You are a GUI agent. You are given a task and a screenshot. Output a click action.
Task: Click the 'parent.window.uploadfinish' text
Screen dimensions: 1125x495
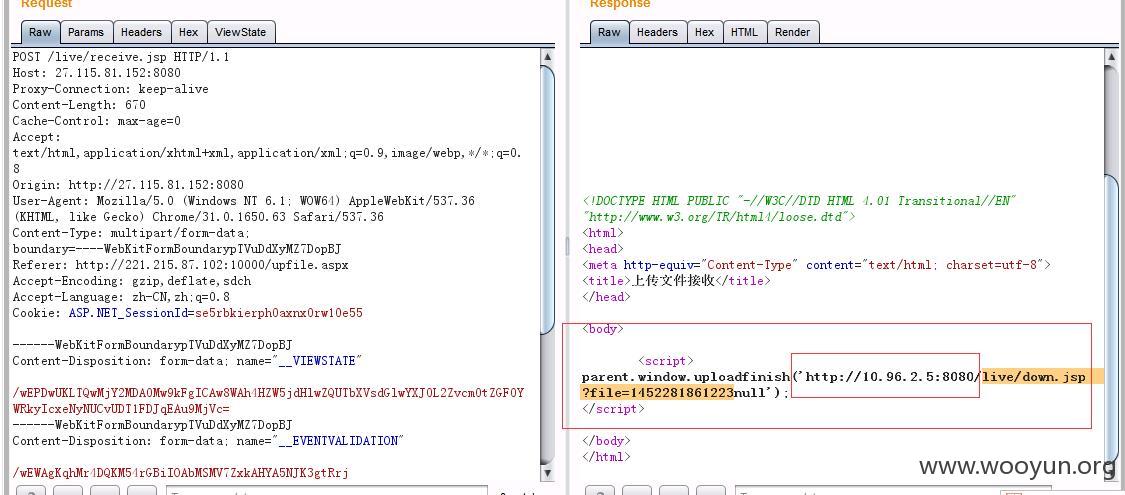click(x=687, y=377)
